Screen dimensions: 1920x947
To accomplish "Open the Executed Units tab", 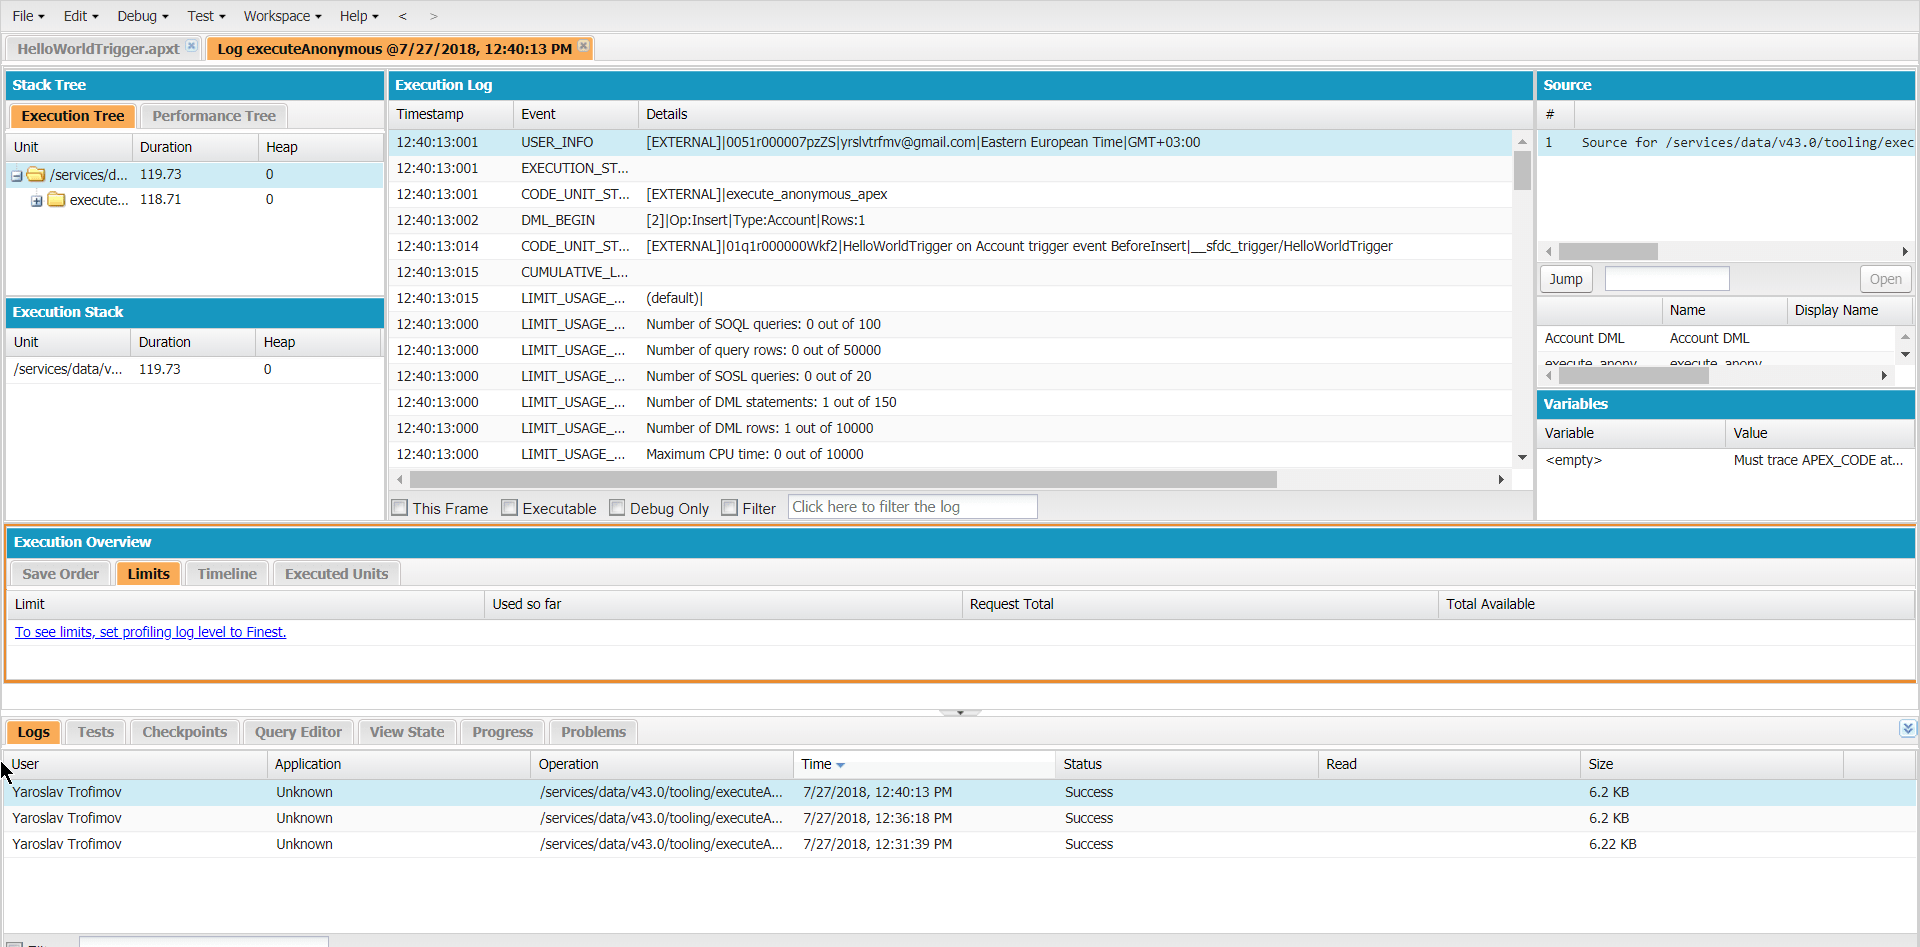I will click(336, 574).
